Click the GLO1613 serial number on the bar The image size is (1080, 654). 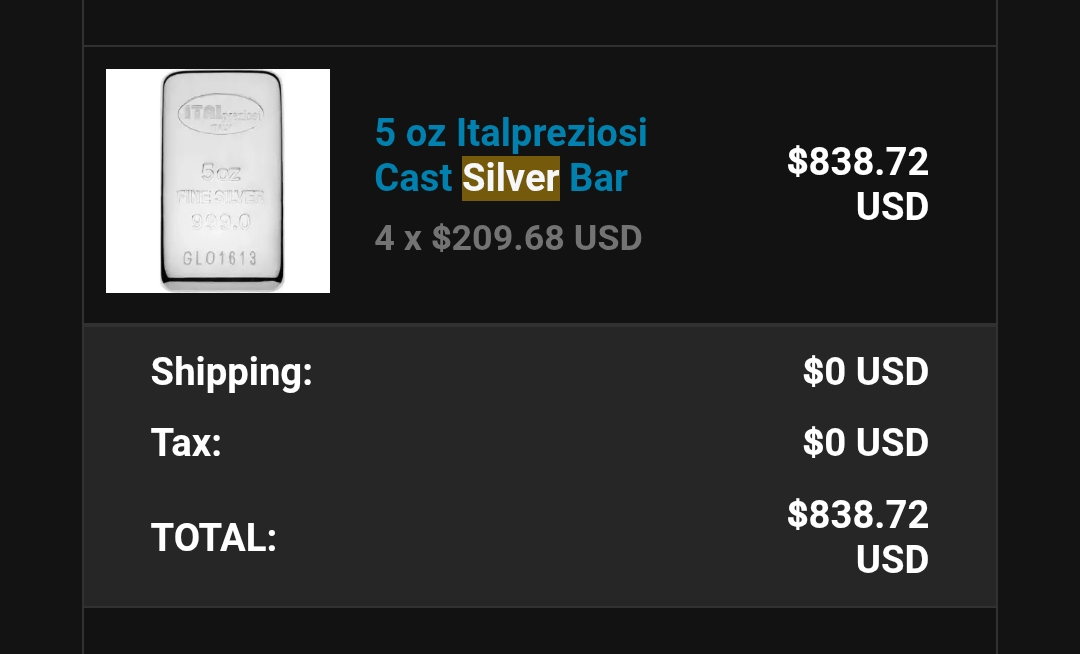click(x=220, y=258)
